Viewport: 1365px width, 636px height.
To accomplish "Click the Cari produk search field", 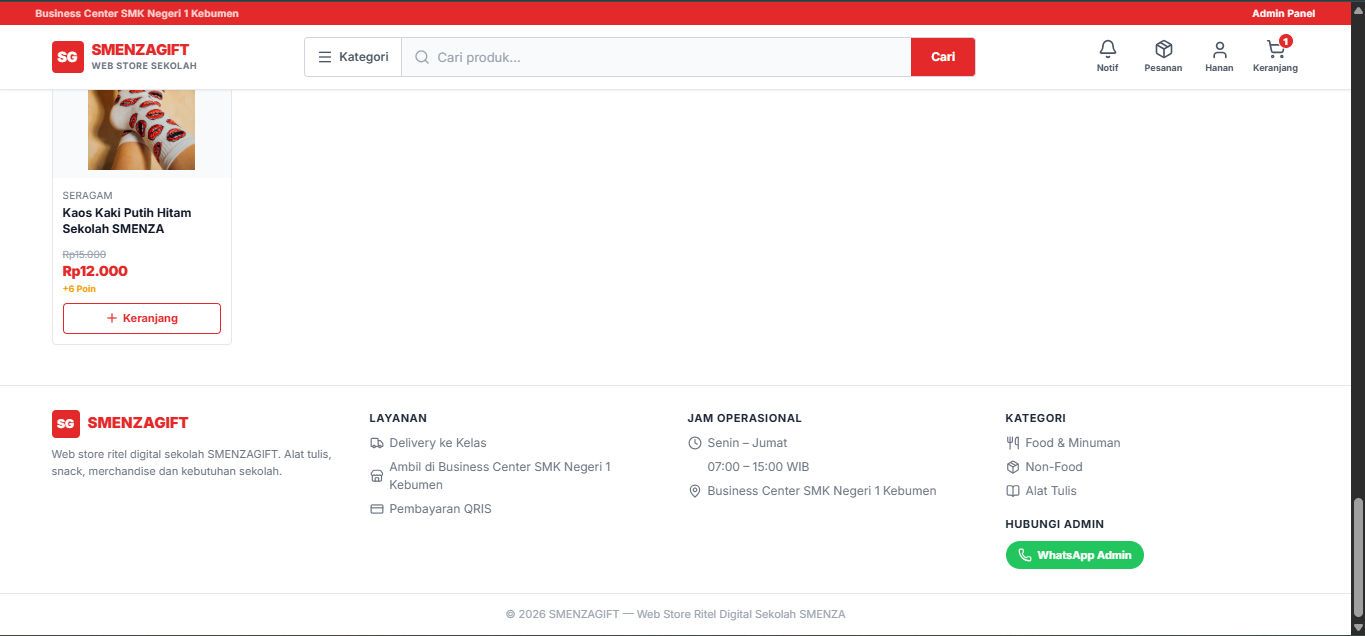I will coord(656,57).
